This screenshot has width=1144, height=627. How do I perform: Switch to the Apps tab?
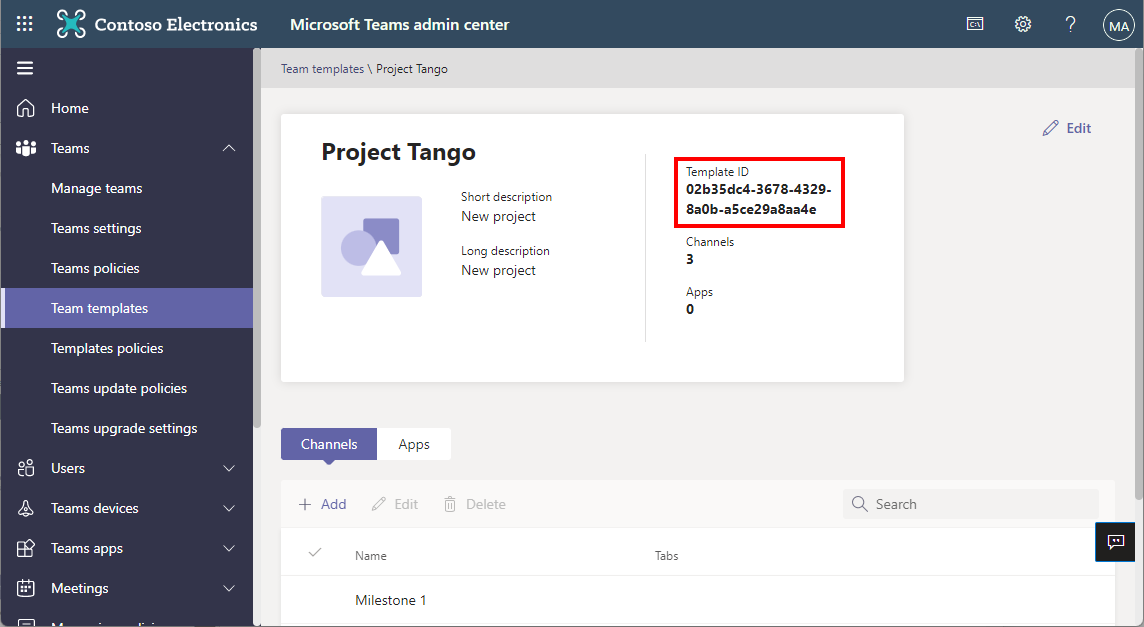pos(414,444)
